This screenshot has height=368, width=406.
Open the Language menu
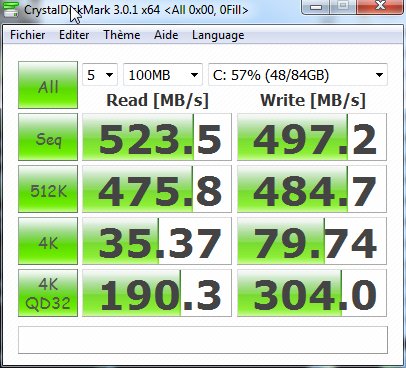point(218,35)
